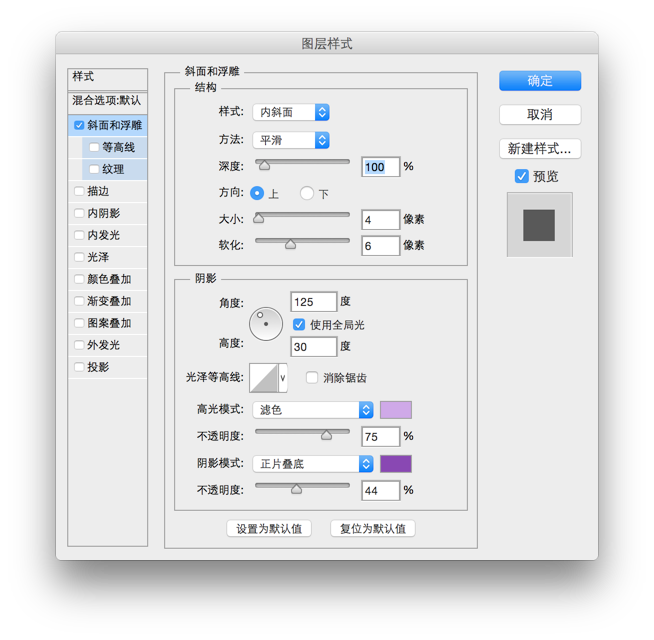
Task: Enable 内阴影 checkbox
Action: coord(79,213)
